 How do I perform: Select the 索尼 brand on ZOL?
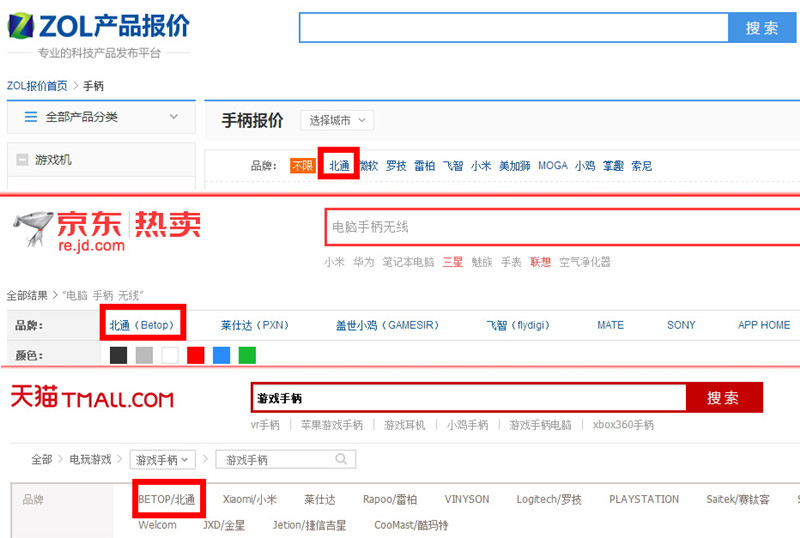(642, 166)
